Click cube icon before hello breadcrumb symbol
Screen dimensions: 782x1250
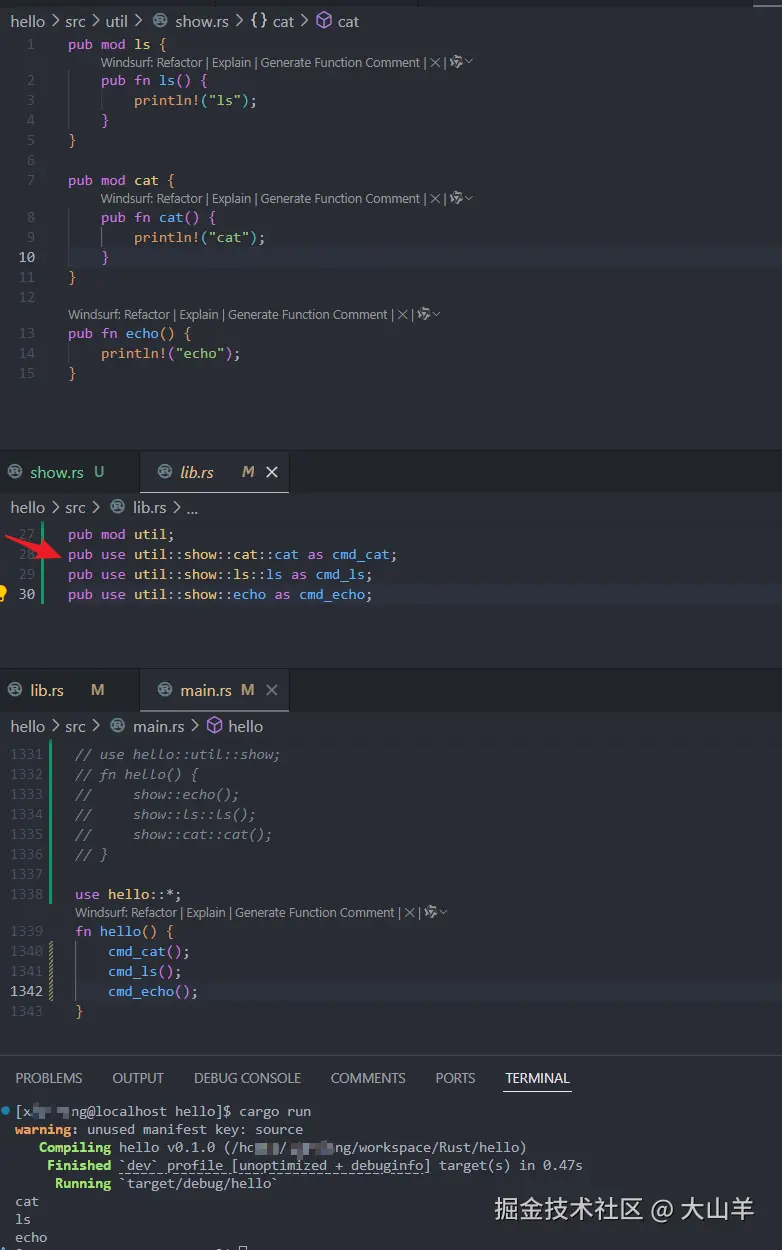click(214, 726)
